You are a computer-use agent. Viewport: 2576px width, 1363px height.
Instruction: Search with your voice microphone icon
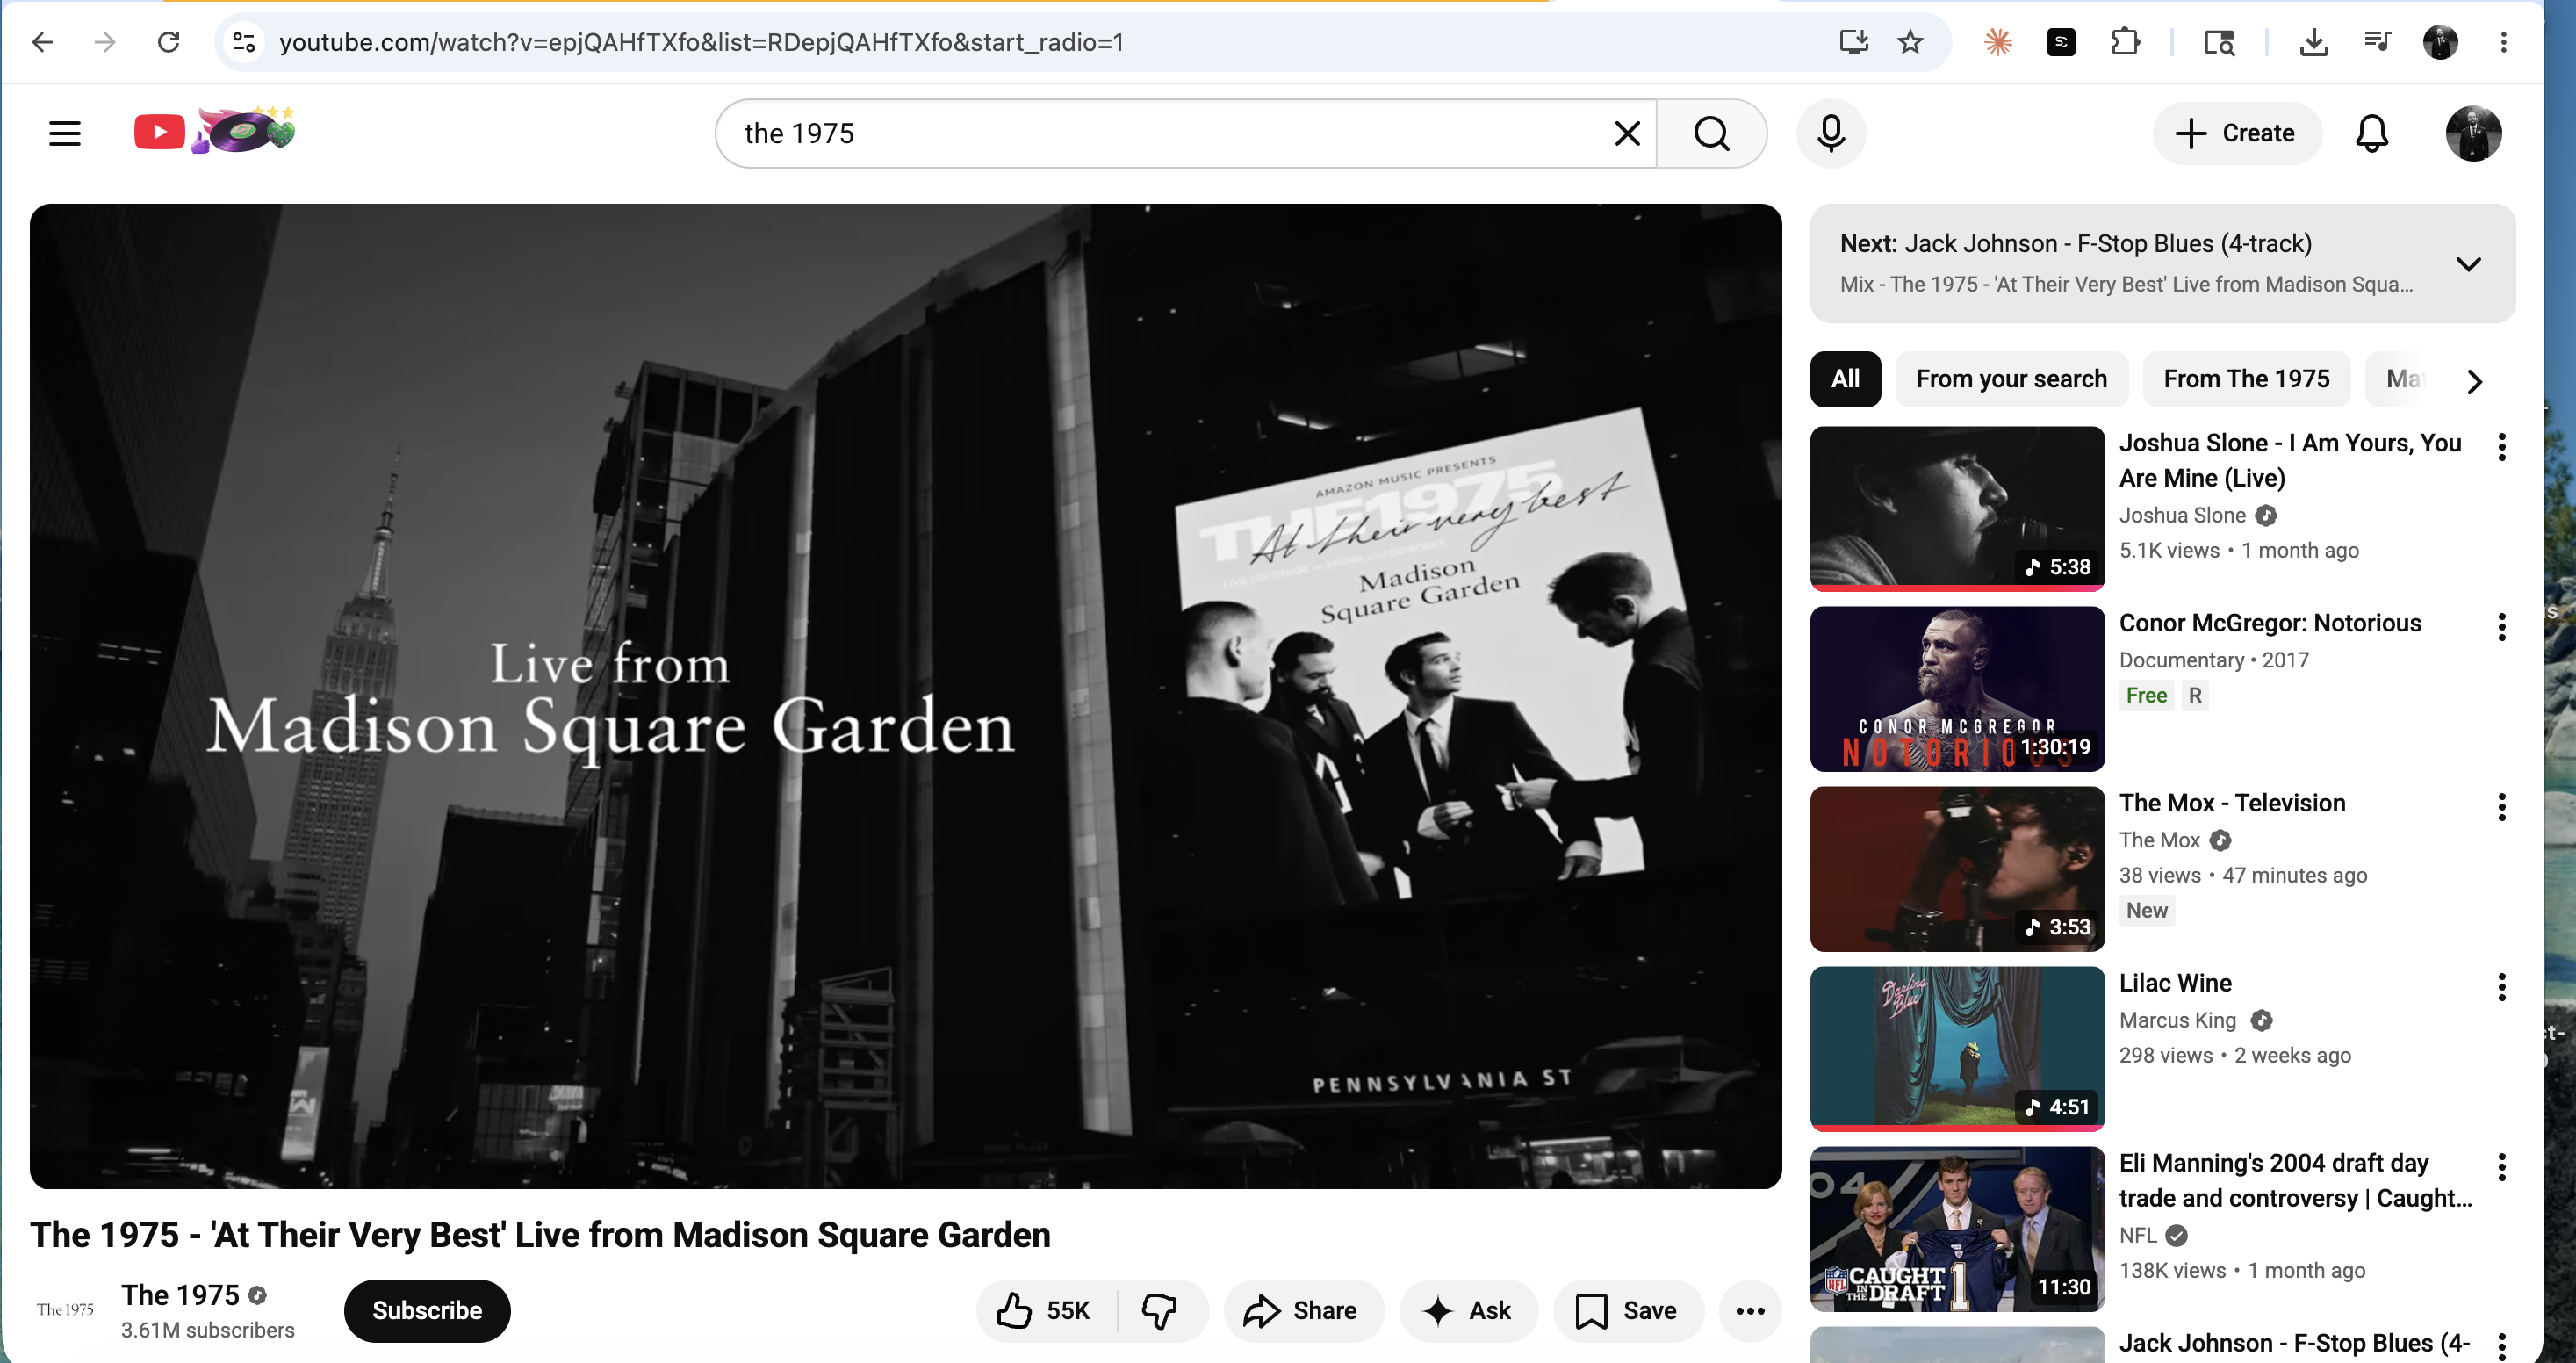(1831, 133)
